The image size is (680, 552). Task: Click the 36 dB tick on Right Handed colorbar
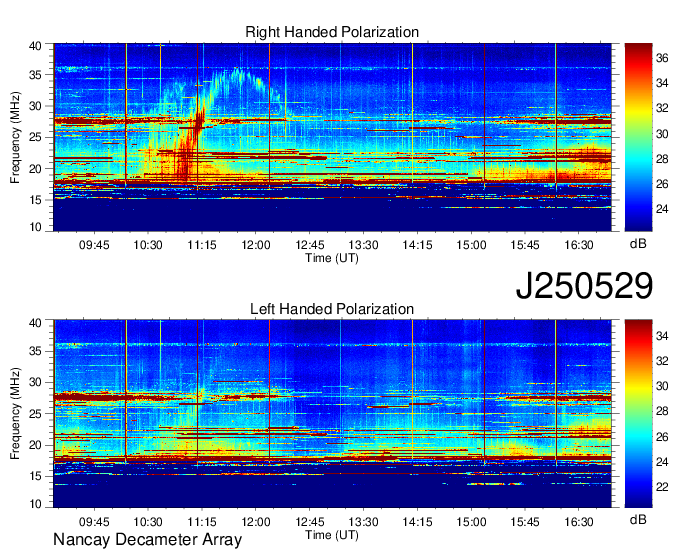[662, 58]
